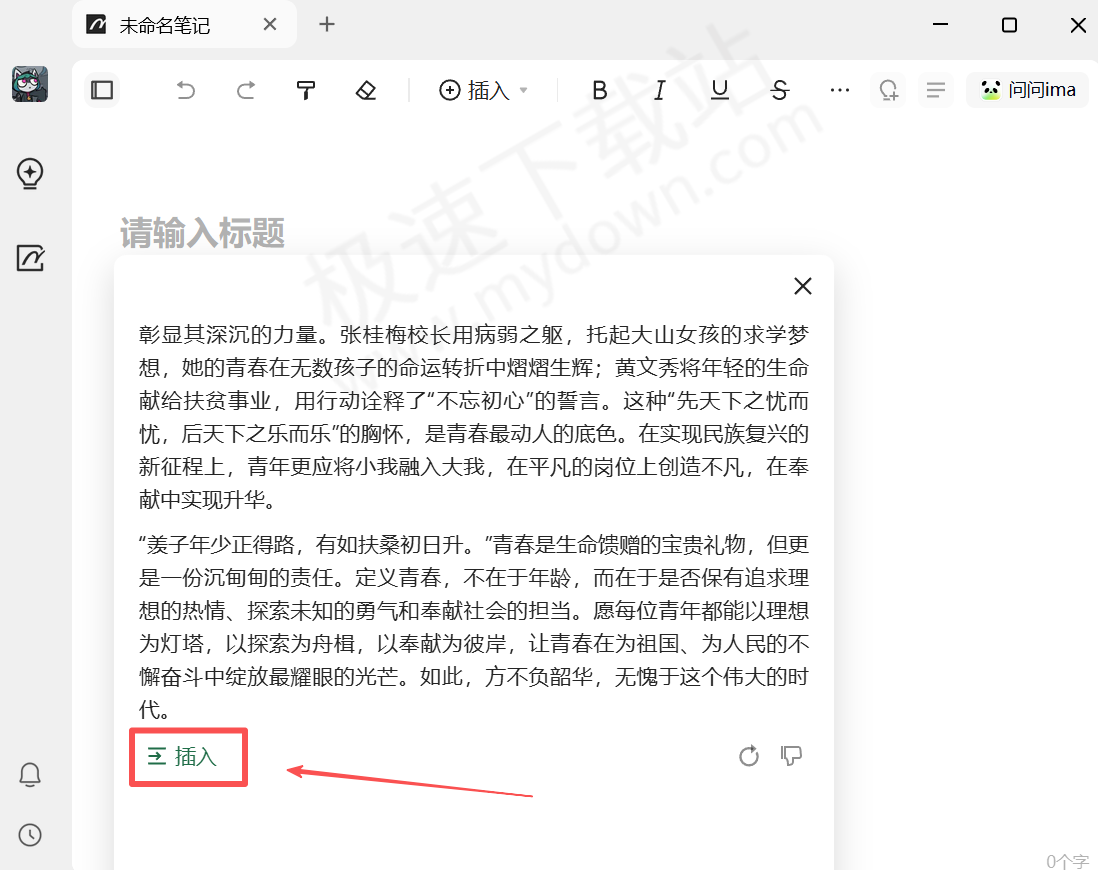Toggle the sidebar panel icon
Image resolution: width=1098 pixels, height=870 pixels.
[102, 91]
